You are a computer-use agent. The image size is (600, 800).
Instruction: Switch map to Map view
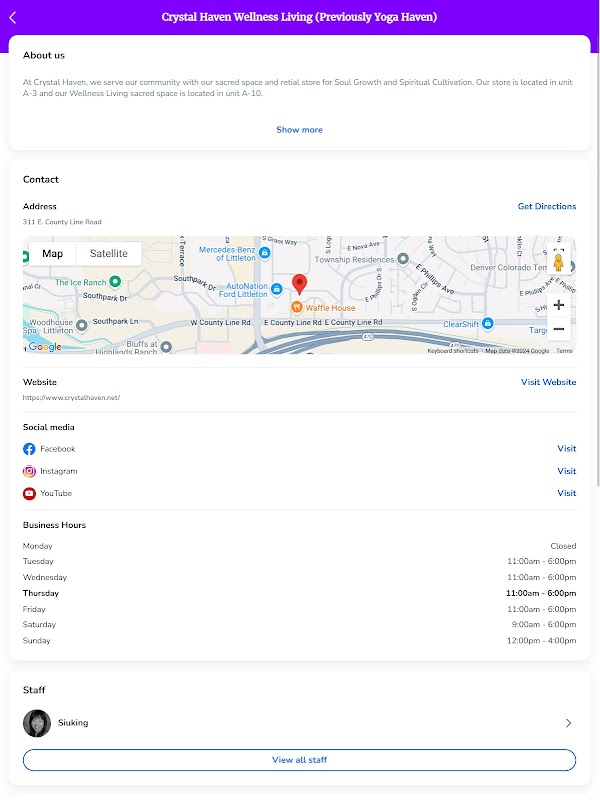pos(53,254)
